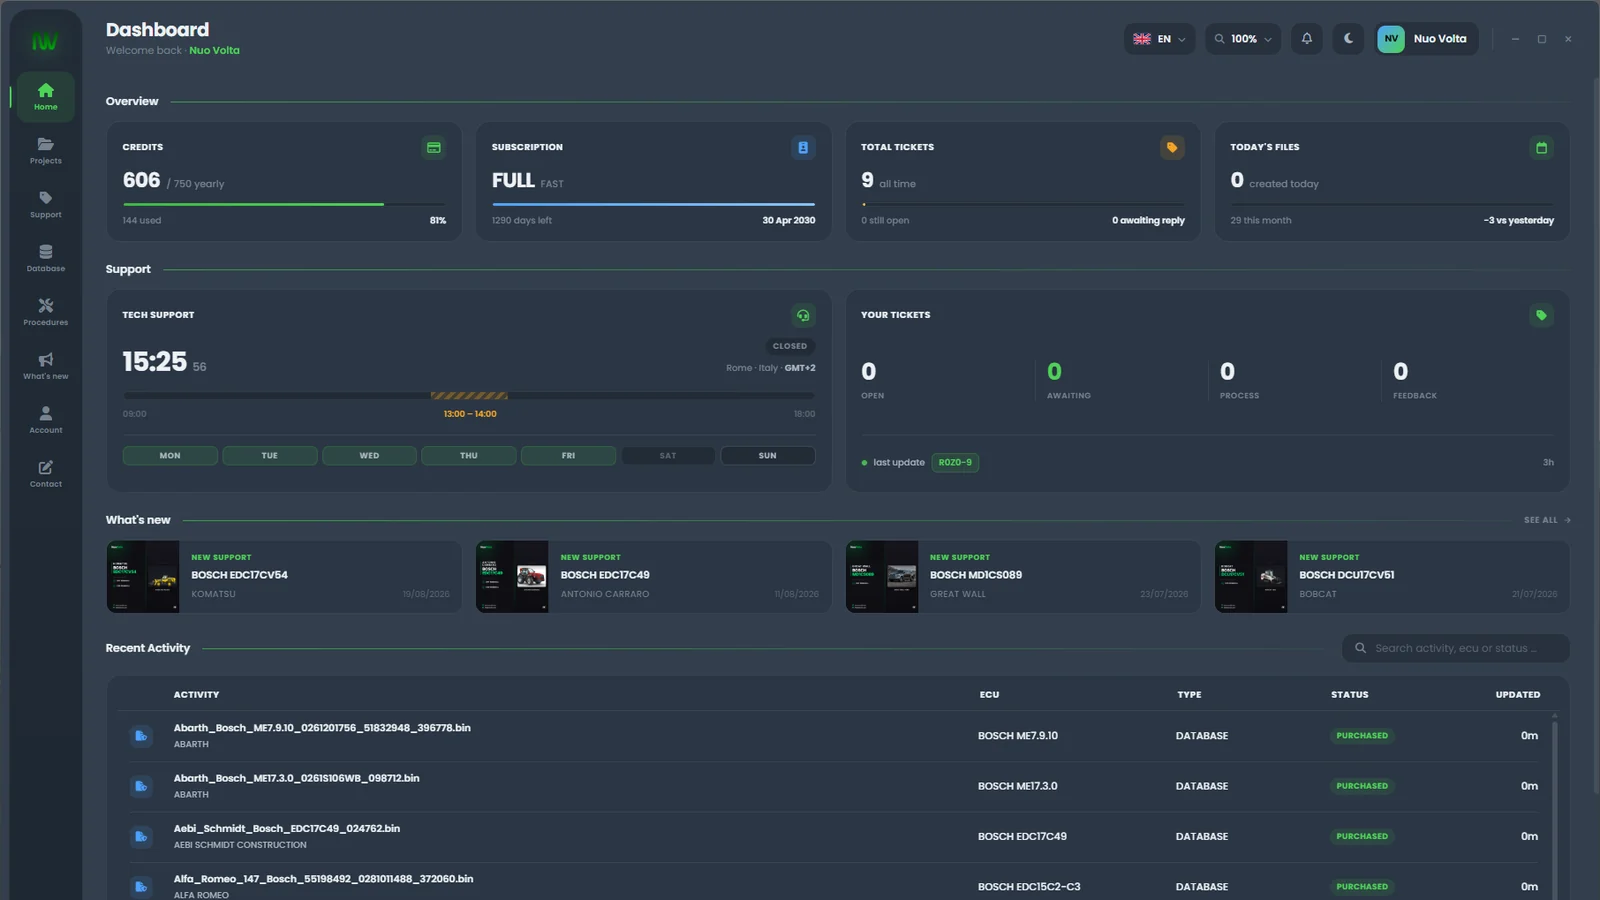Click PURCHASED status for BOSCH ME7.9.10 row

(x=1362, y=736)
